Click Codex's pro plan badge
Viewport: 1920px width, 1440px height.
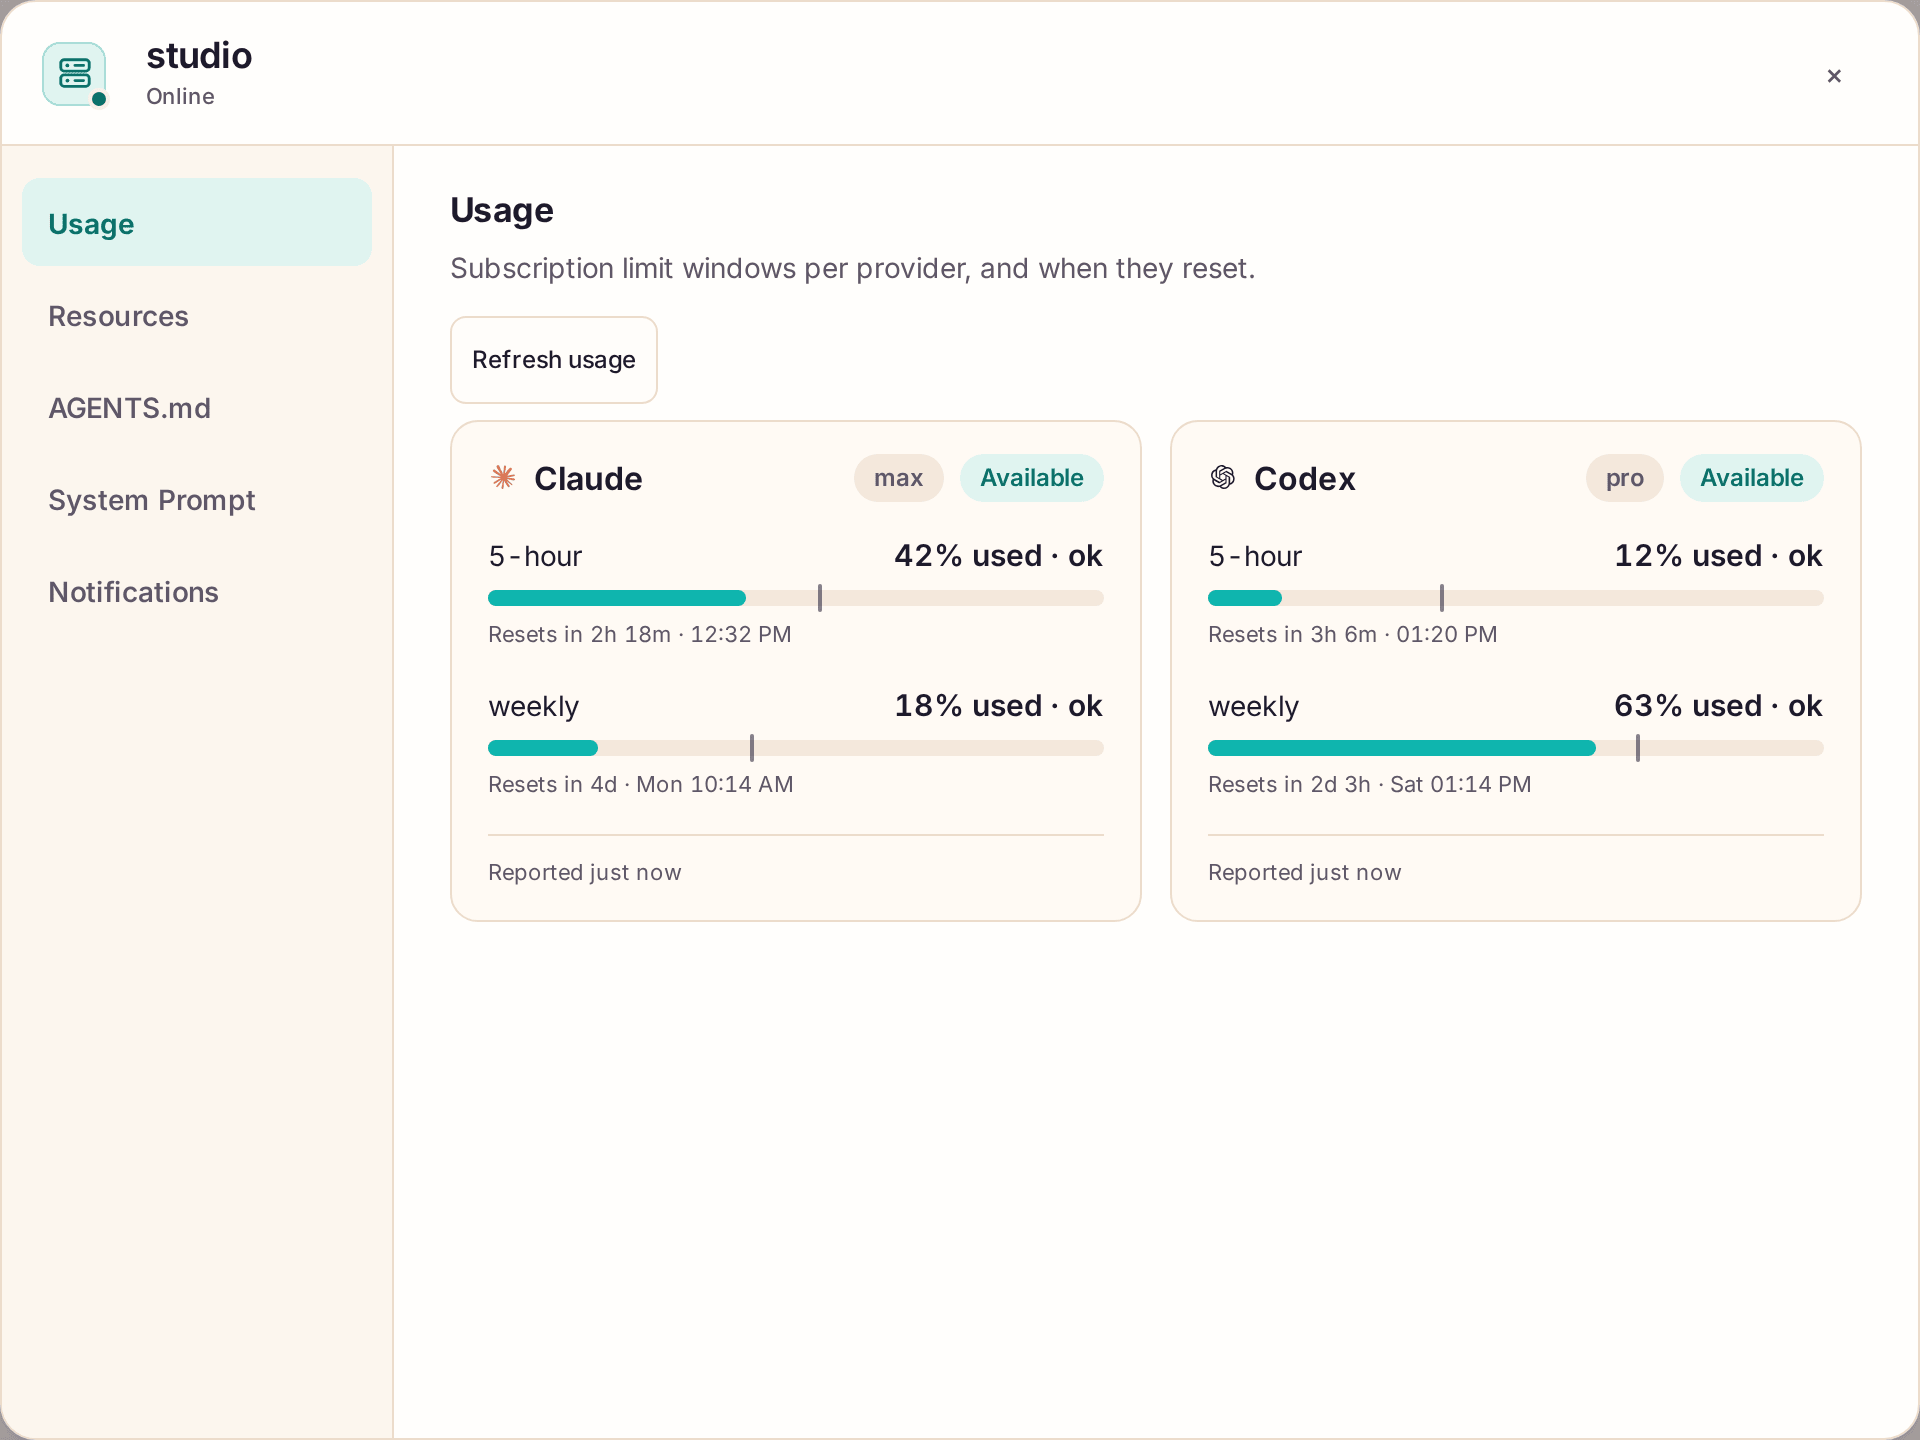pos(1624,478)
